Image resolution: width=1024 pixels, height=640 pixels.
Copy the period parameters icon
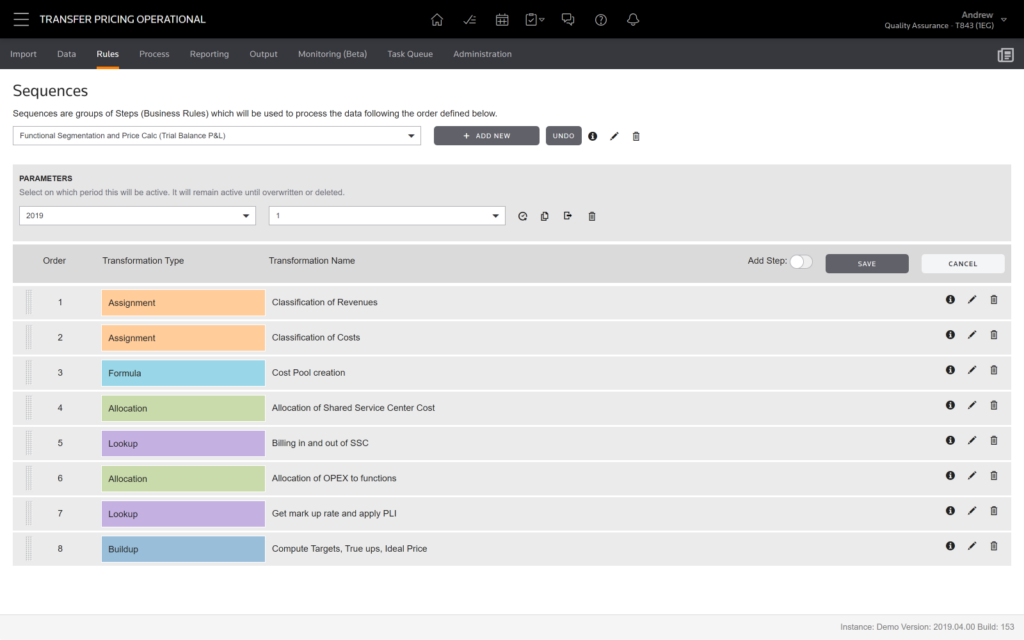click(545, 216)
